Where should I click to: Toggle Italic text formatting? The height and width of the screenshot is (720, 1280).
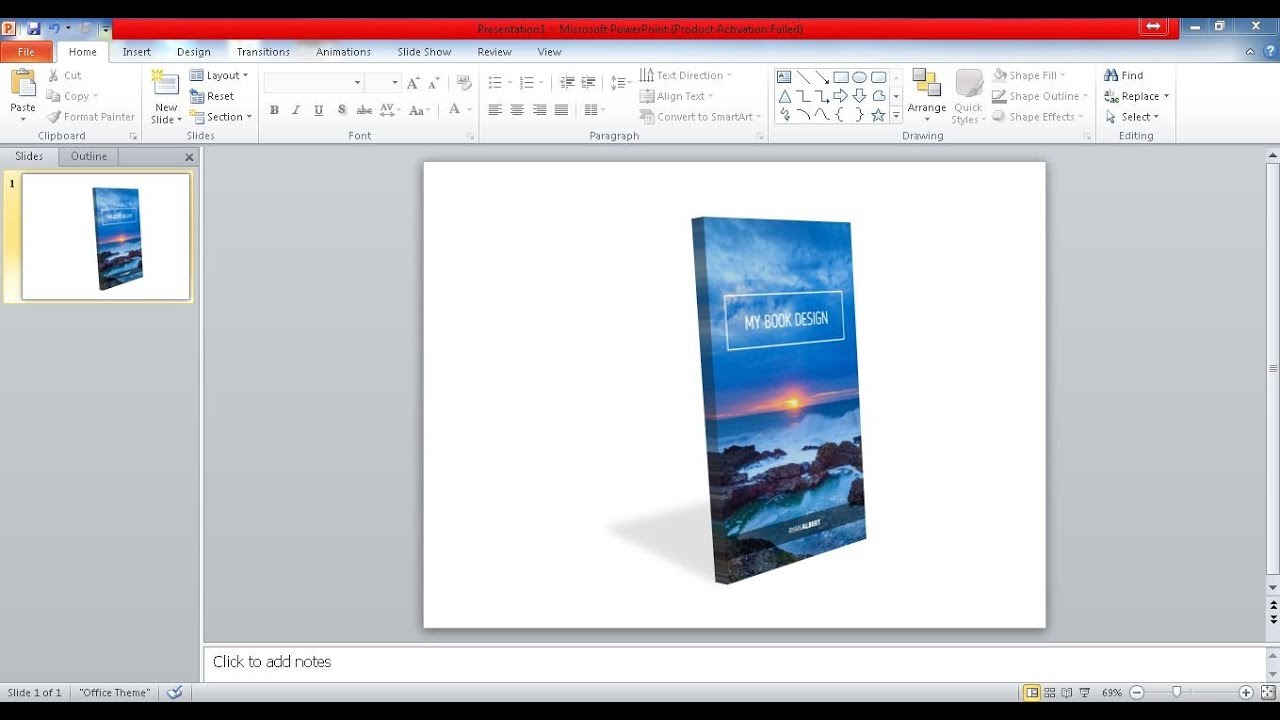296,110
